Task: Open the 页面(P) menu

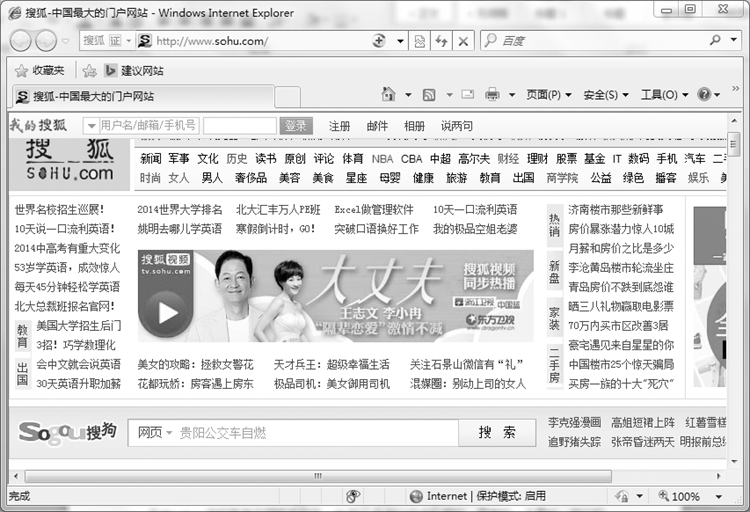Action: pos(549,95)
